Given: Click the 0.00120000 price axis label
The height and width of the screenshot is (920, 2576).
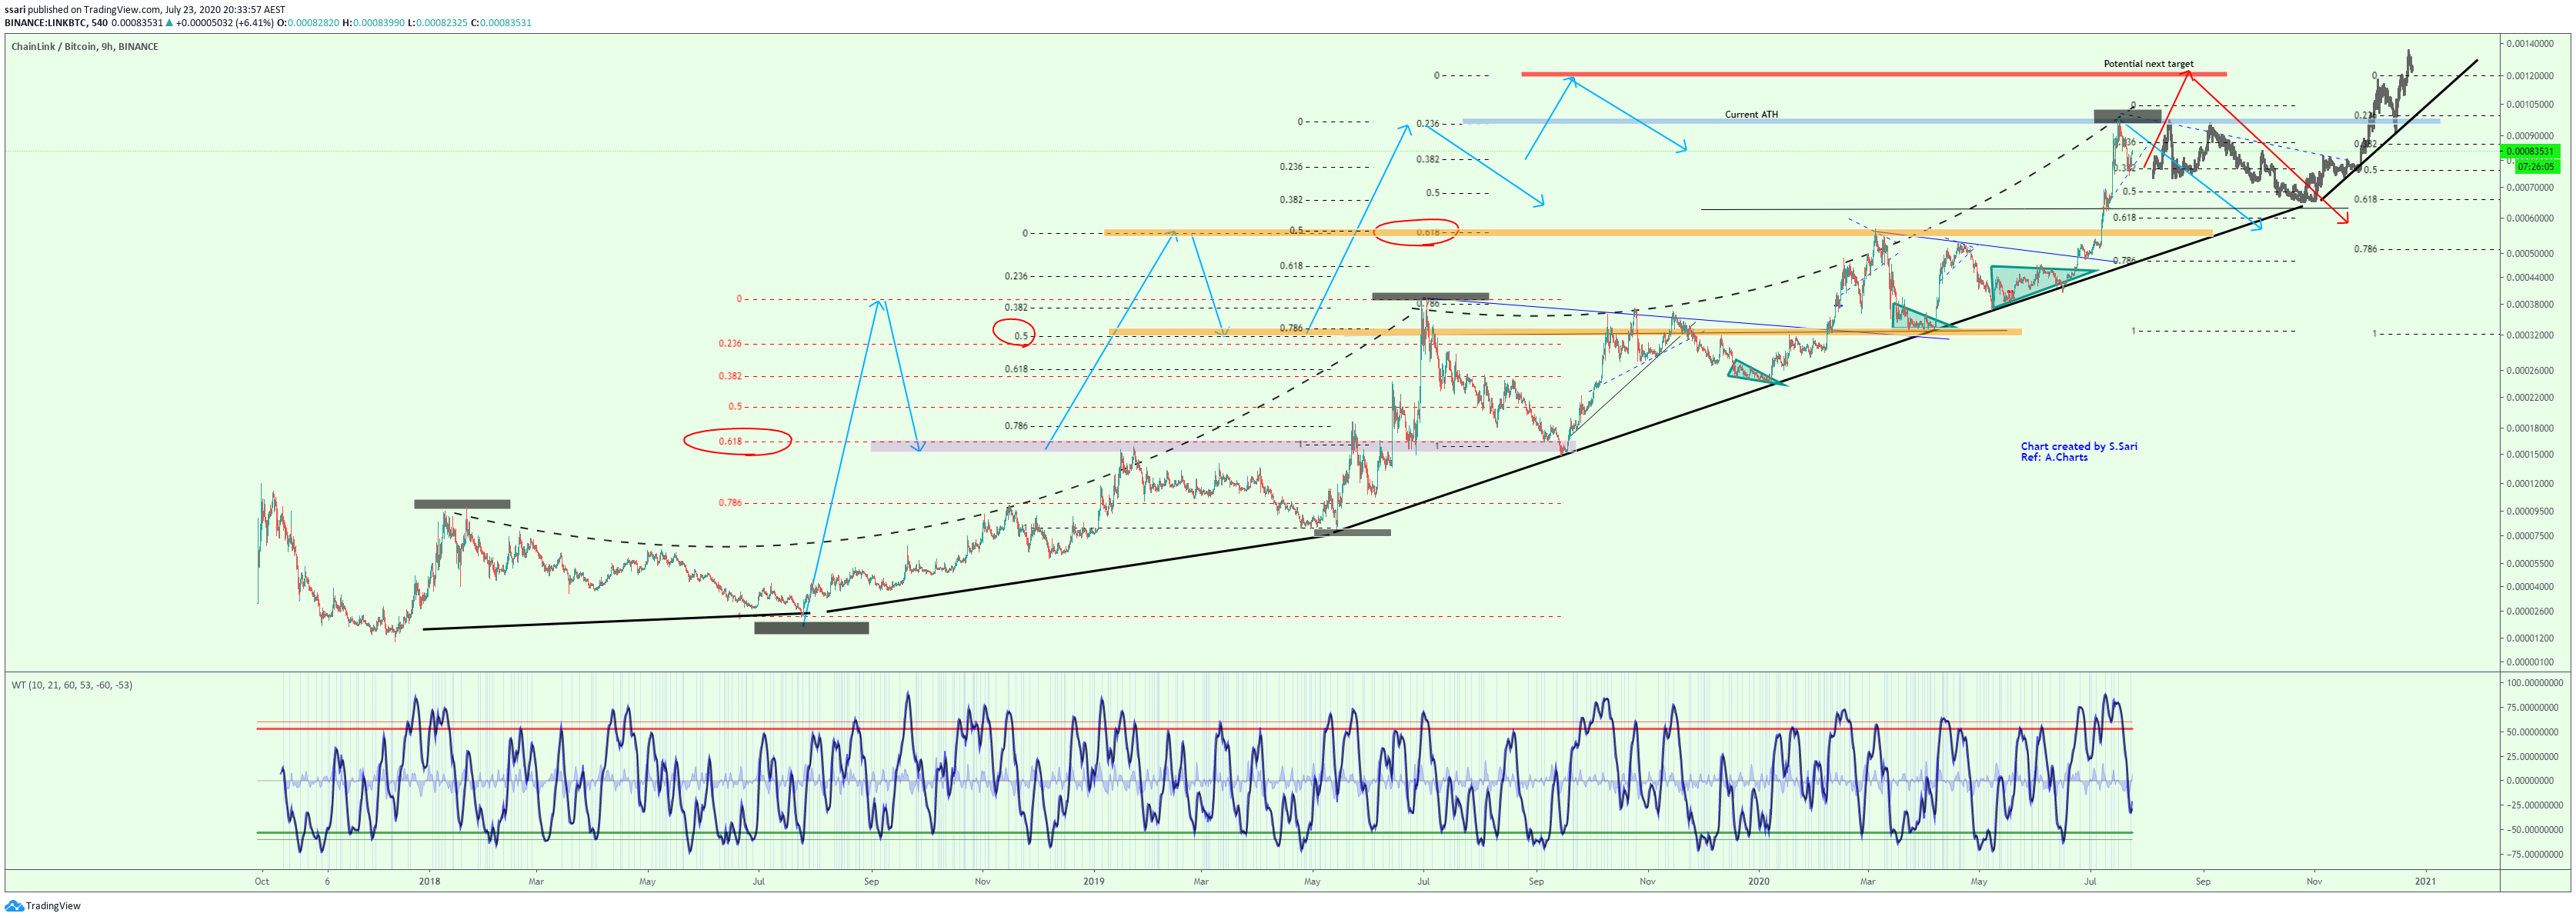Looking at the screenshot, I should (2530, 76).
